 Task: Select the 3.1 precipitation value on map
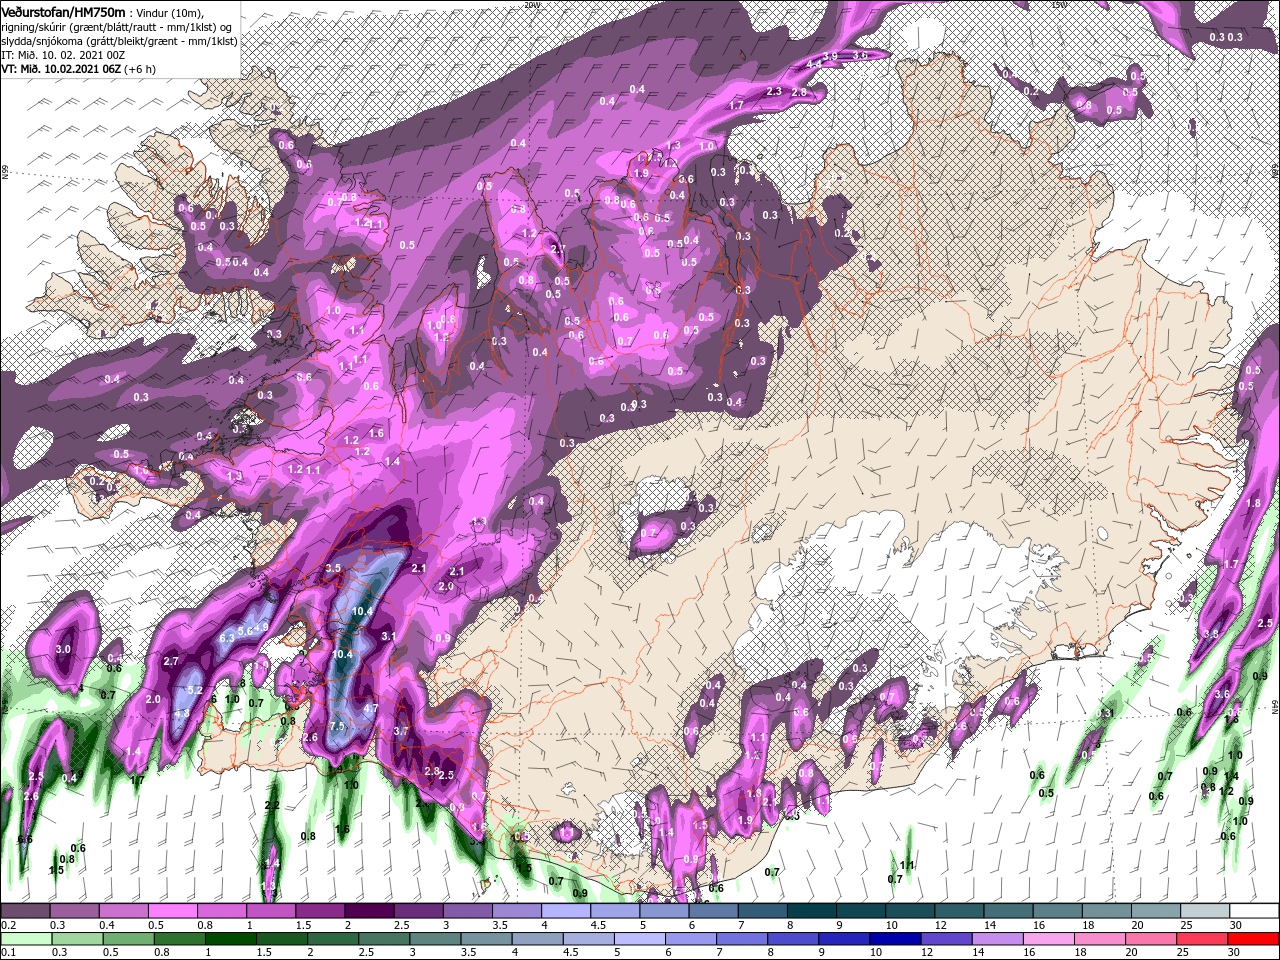[x=389, y=636]
